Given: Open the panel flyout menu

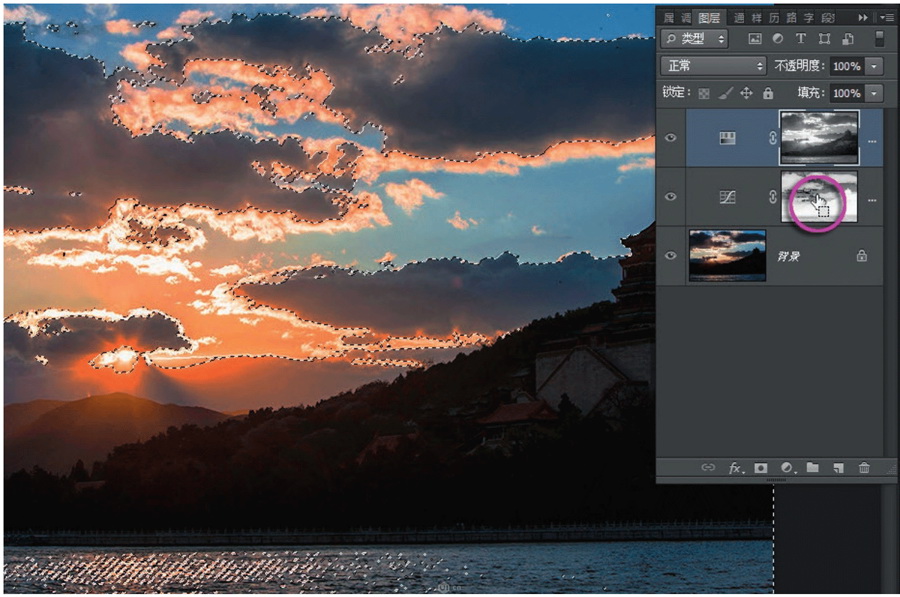Looking at the screenshot, I should point(887,18).
